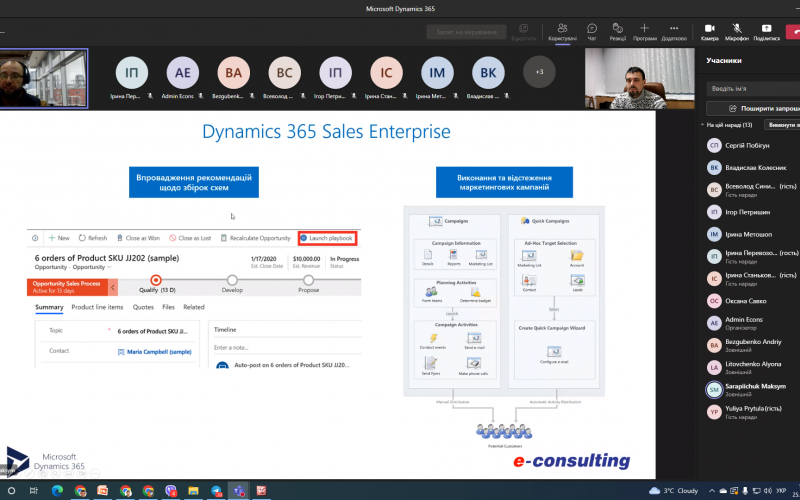
Task: Click Close as Lost in the slide
Action: (190, 238)
